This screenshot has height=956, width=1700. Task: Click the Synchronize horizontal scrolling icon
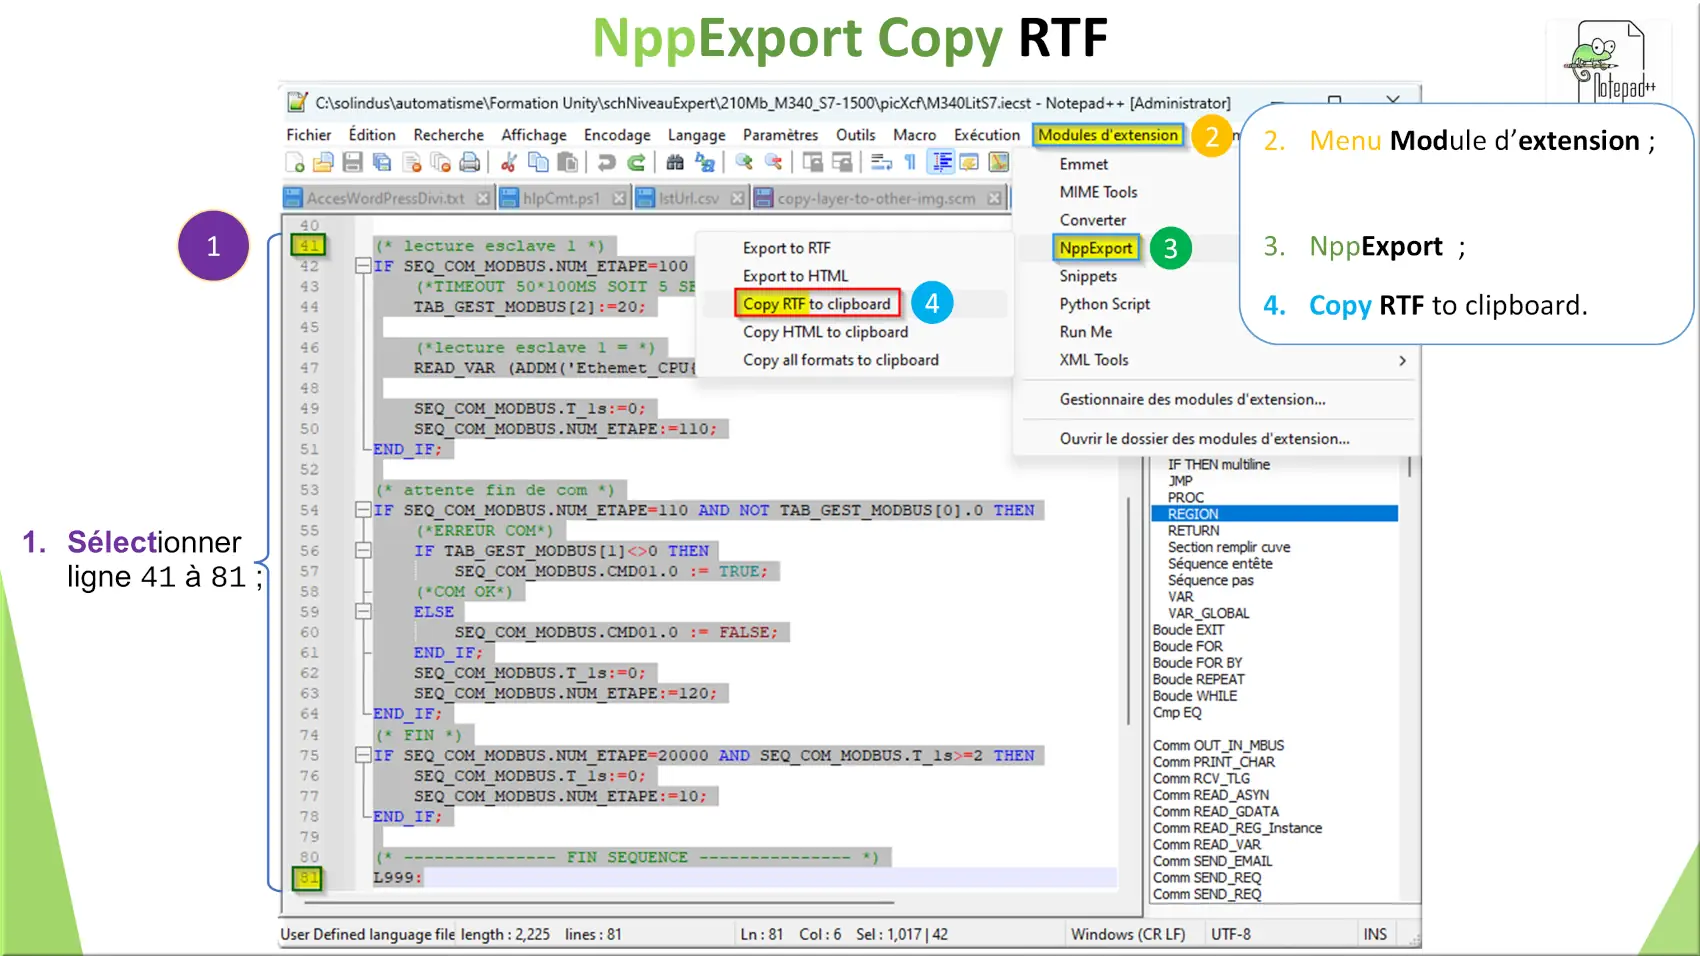[x=842, y=162]
